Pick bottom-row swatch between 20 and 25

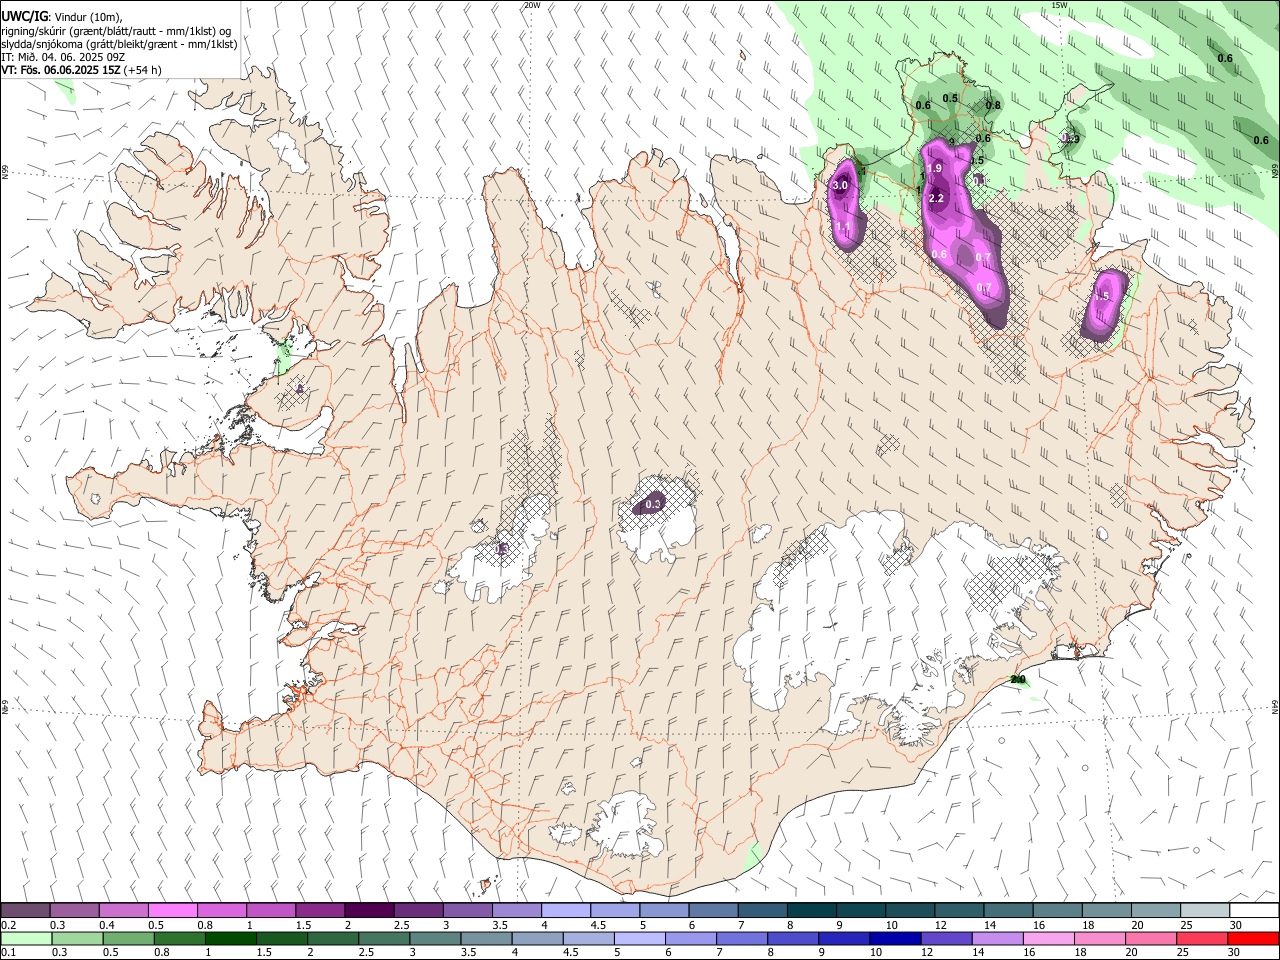(x=1151, y=938)
